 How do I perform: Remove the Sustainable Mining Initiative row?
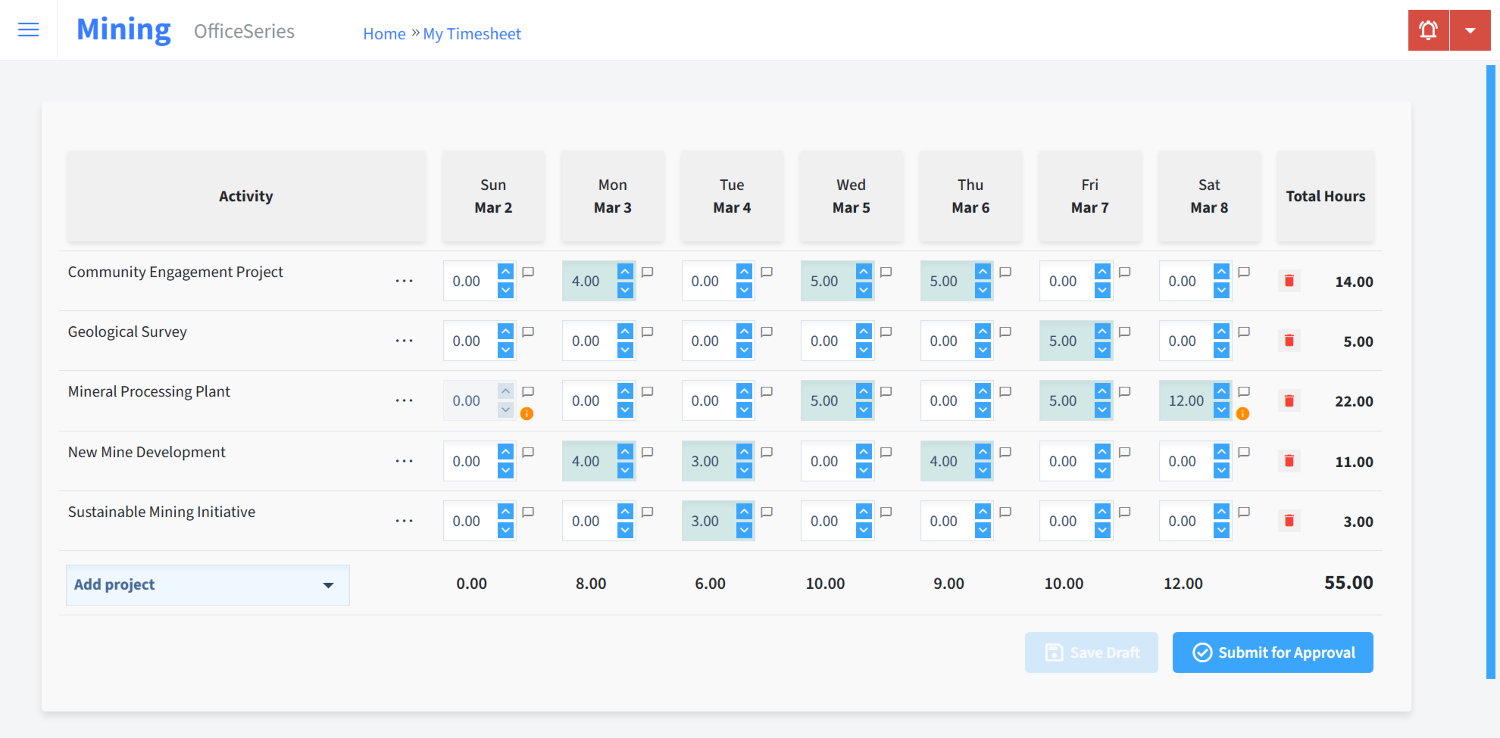(x=1288, y=520)
